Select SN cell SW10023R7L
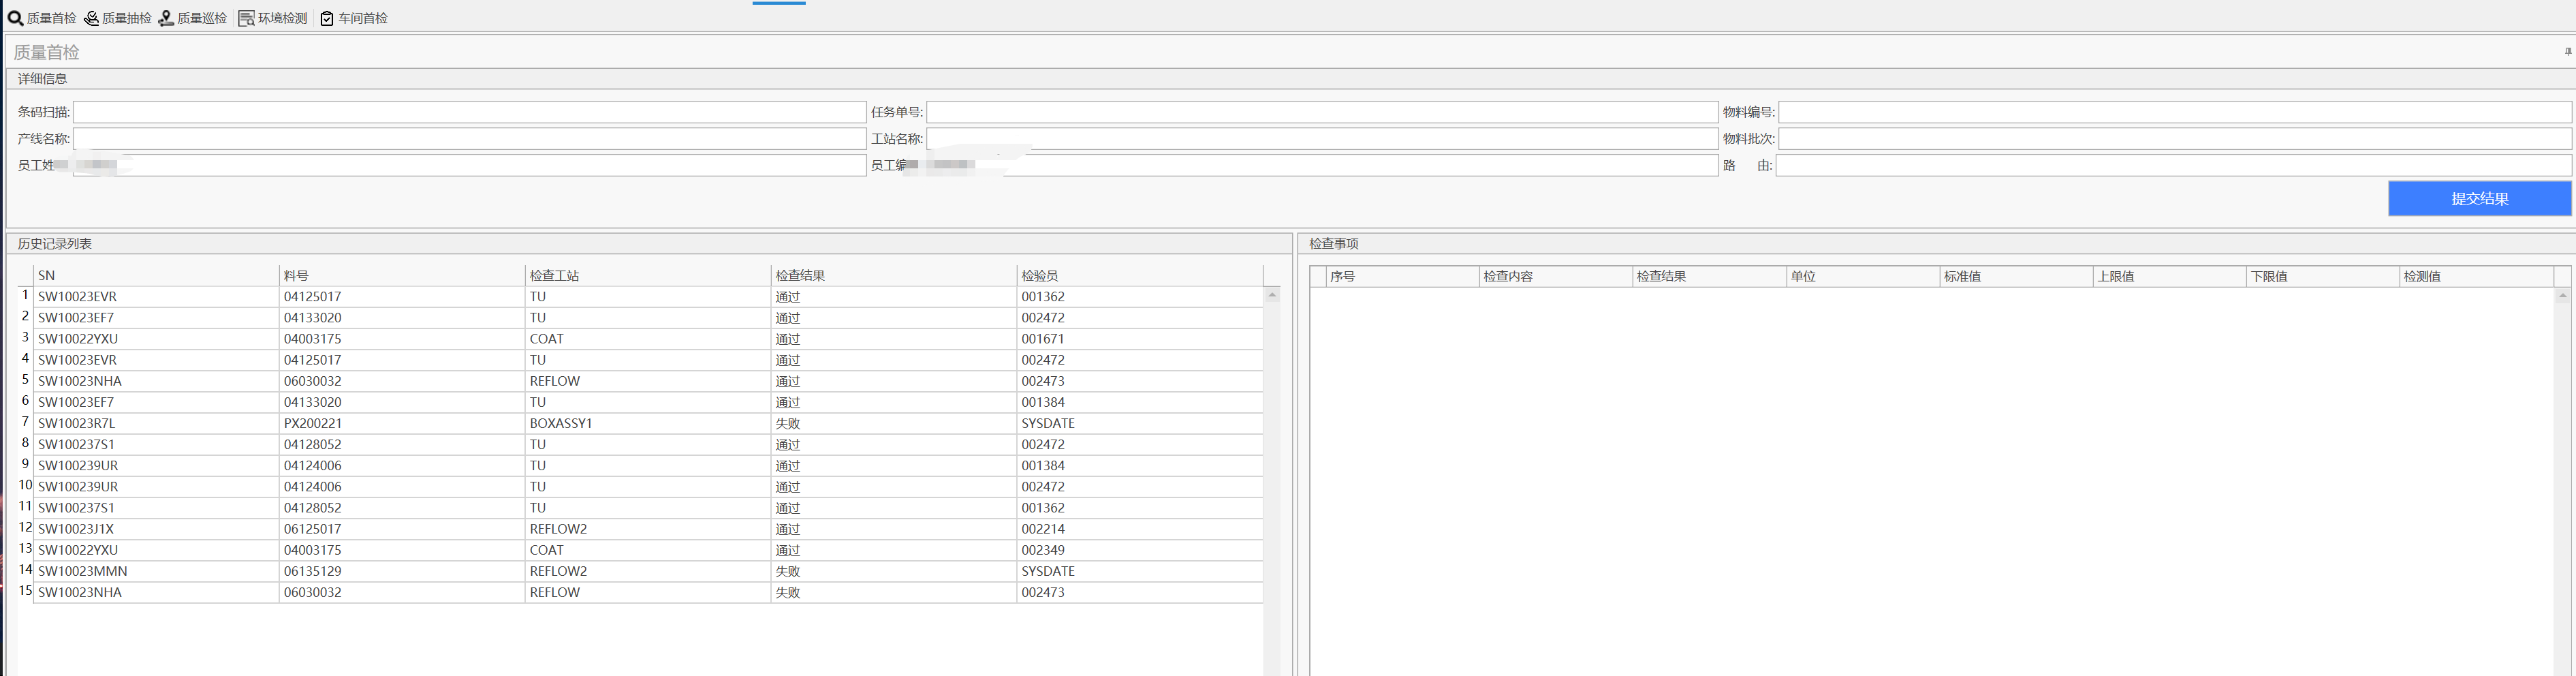Image resolution: width=2576 pixels, height=676 pixels. click(156, 423)
